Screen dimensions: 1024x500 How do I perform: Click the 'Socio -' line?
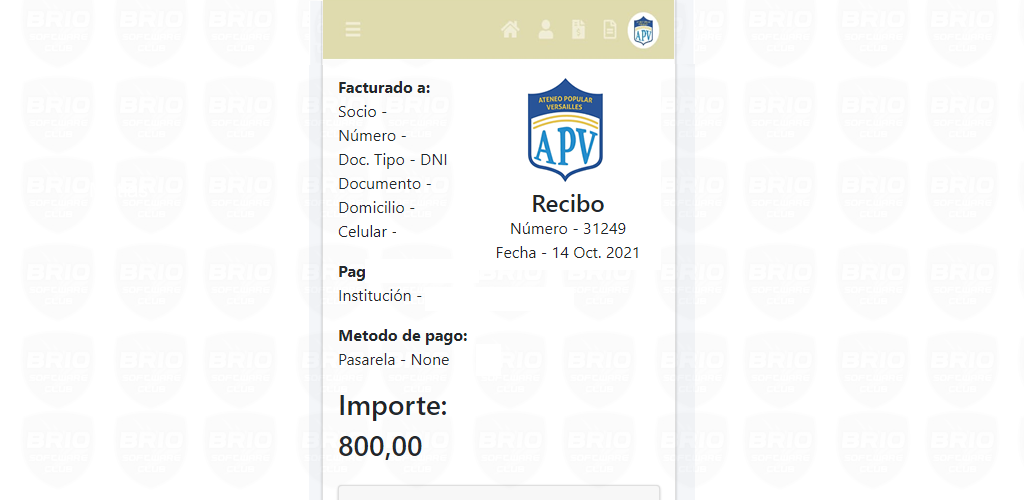tap(362, 112)
